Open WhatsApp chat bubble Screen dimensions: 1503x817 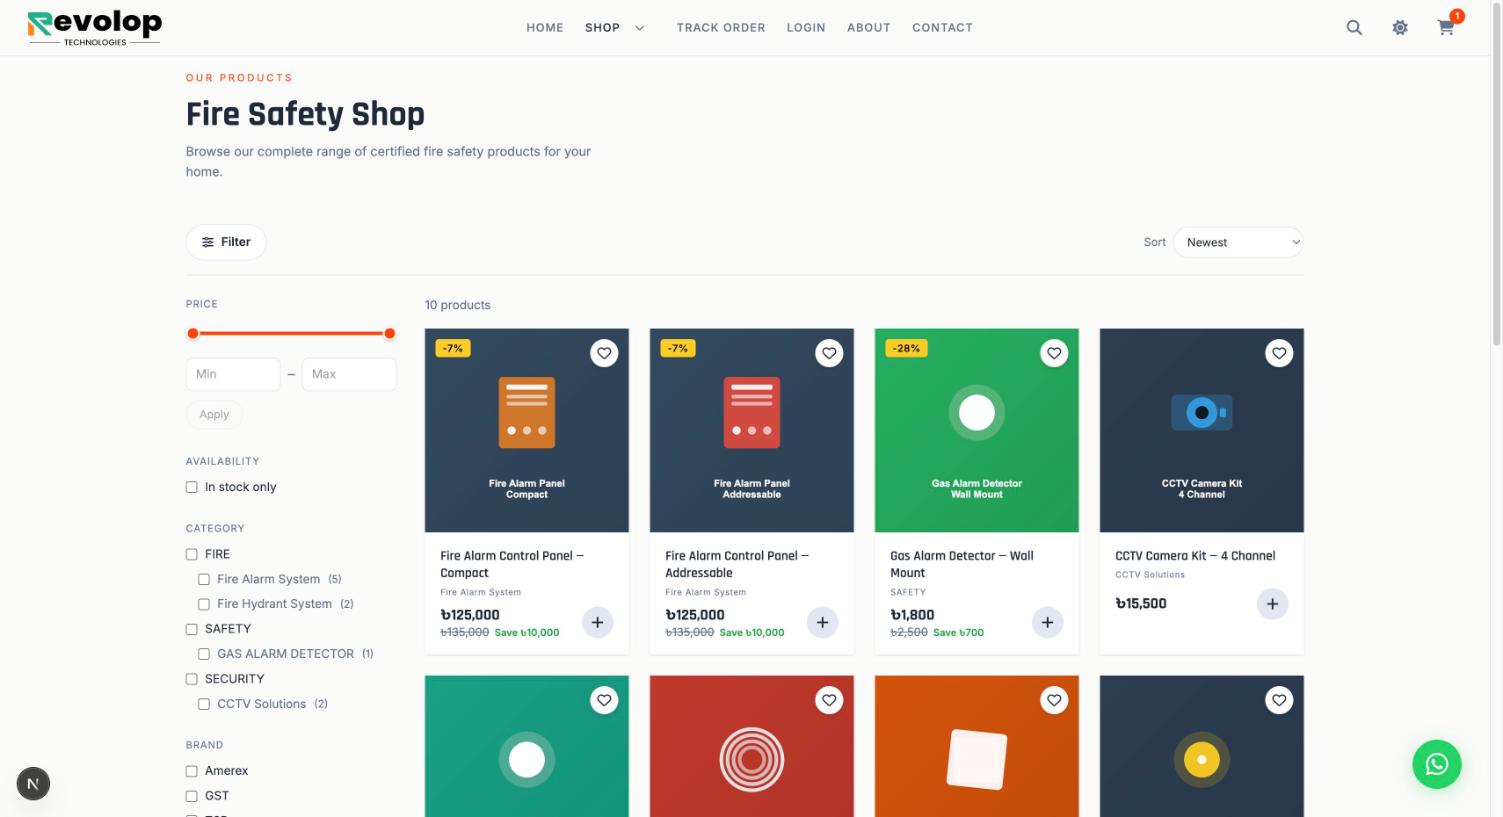[x=1437, y=764]
